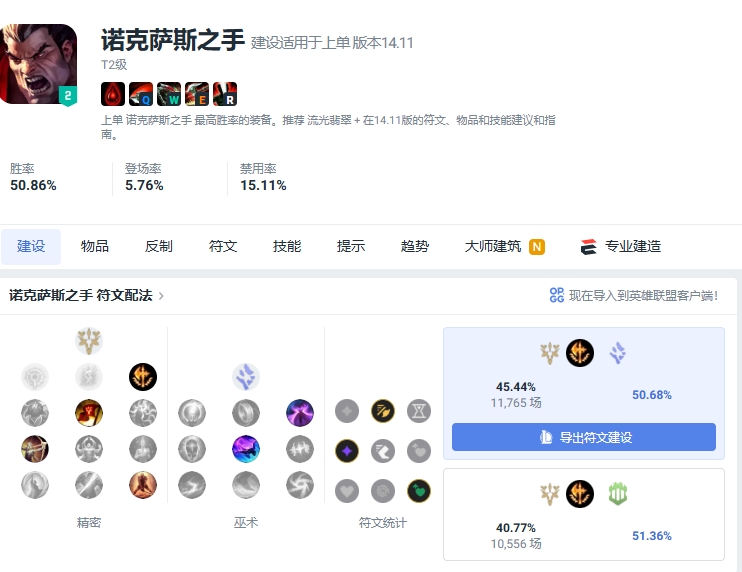Select the purple rune in Sorcery top row

(x=300, y=413)
